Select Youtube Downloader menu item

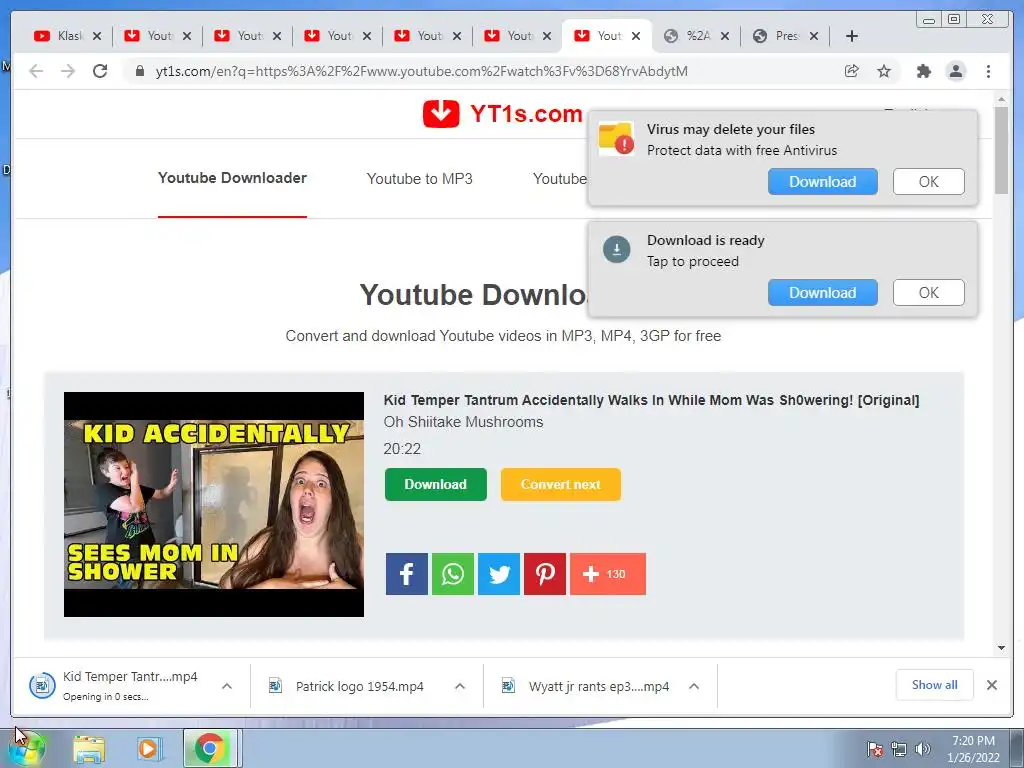click(232, 178)
